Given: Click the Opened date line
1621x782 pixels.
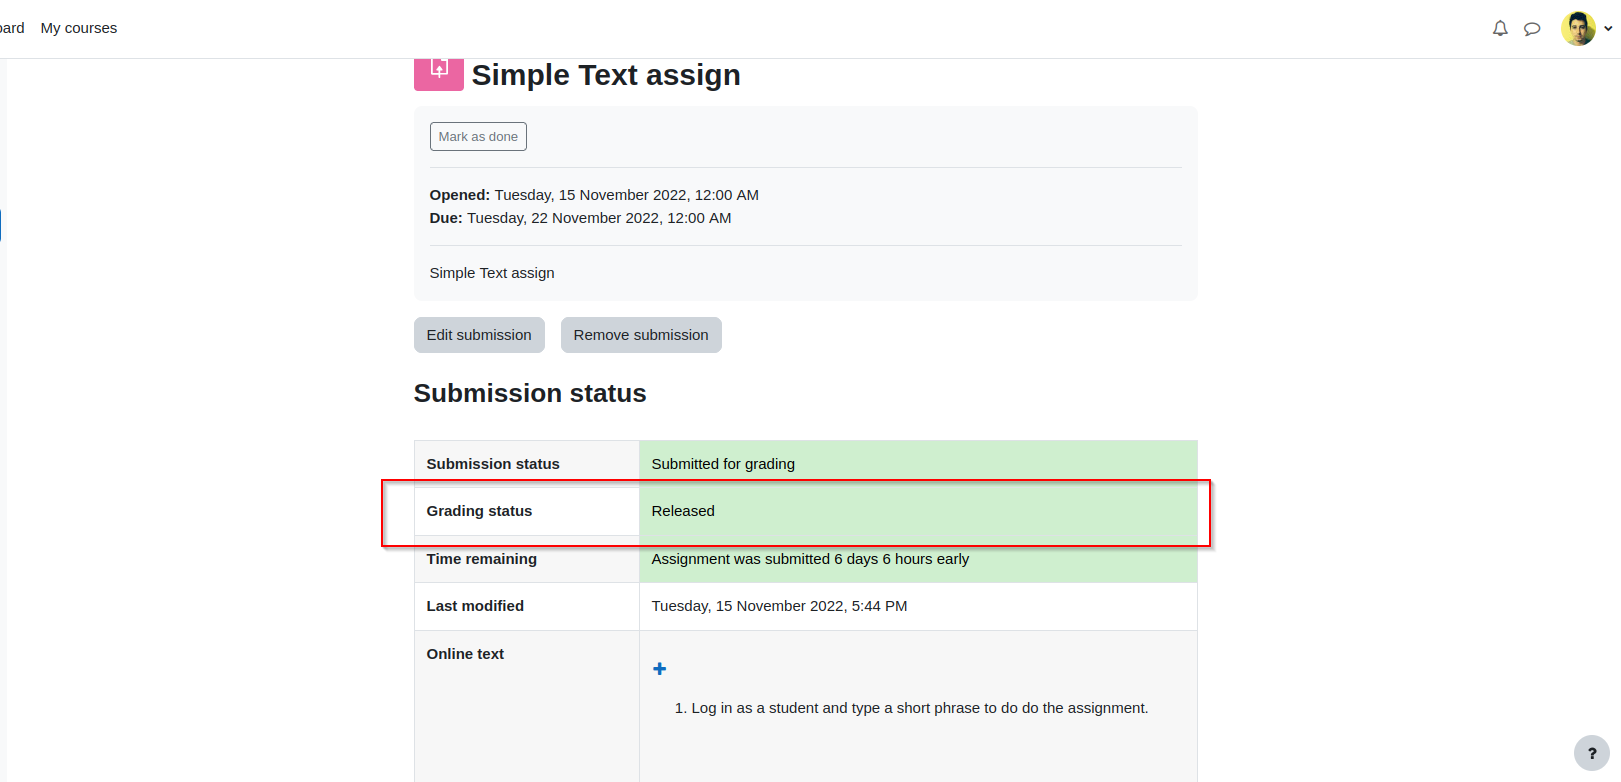Looking at the screenshot, I should tap(594, 195).
